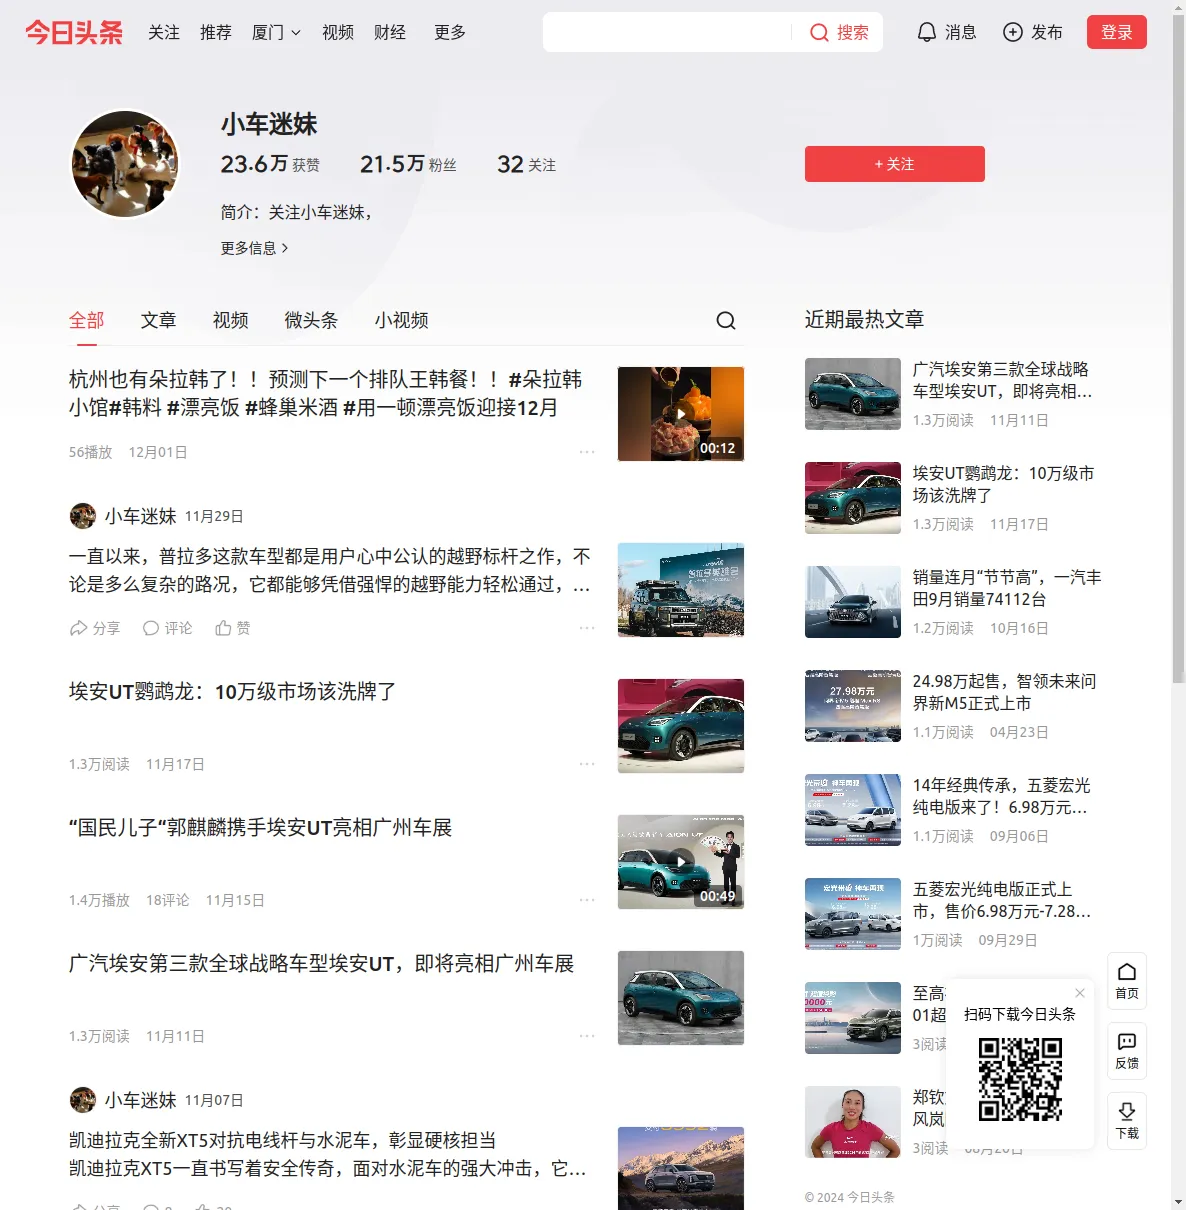Open 财经 in the top navigation

tap(390, 33)
